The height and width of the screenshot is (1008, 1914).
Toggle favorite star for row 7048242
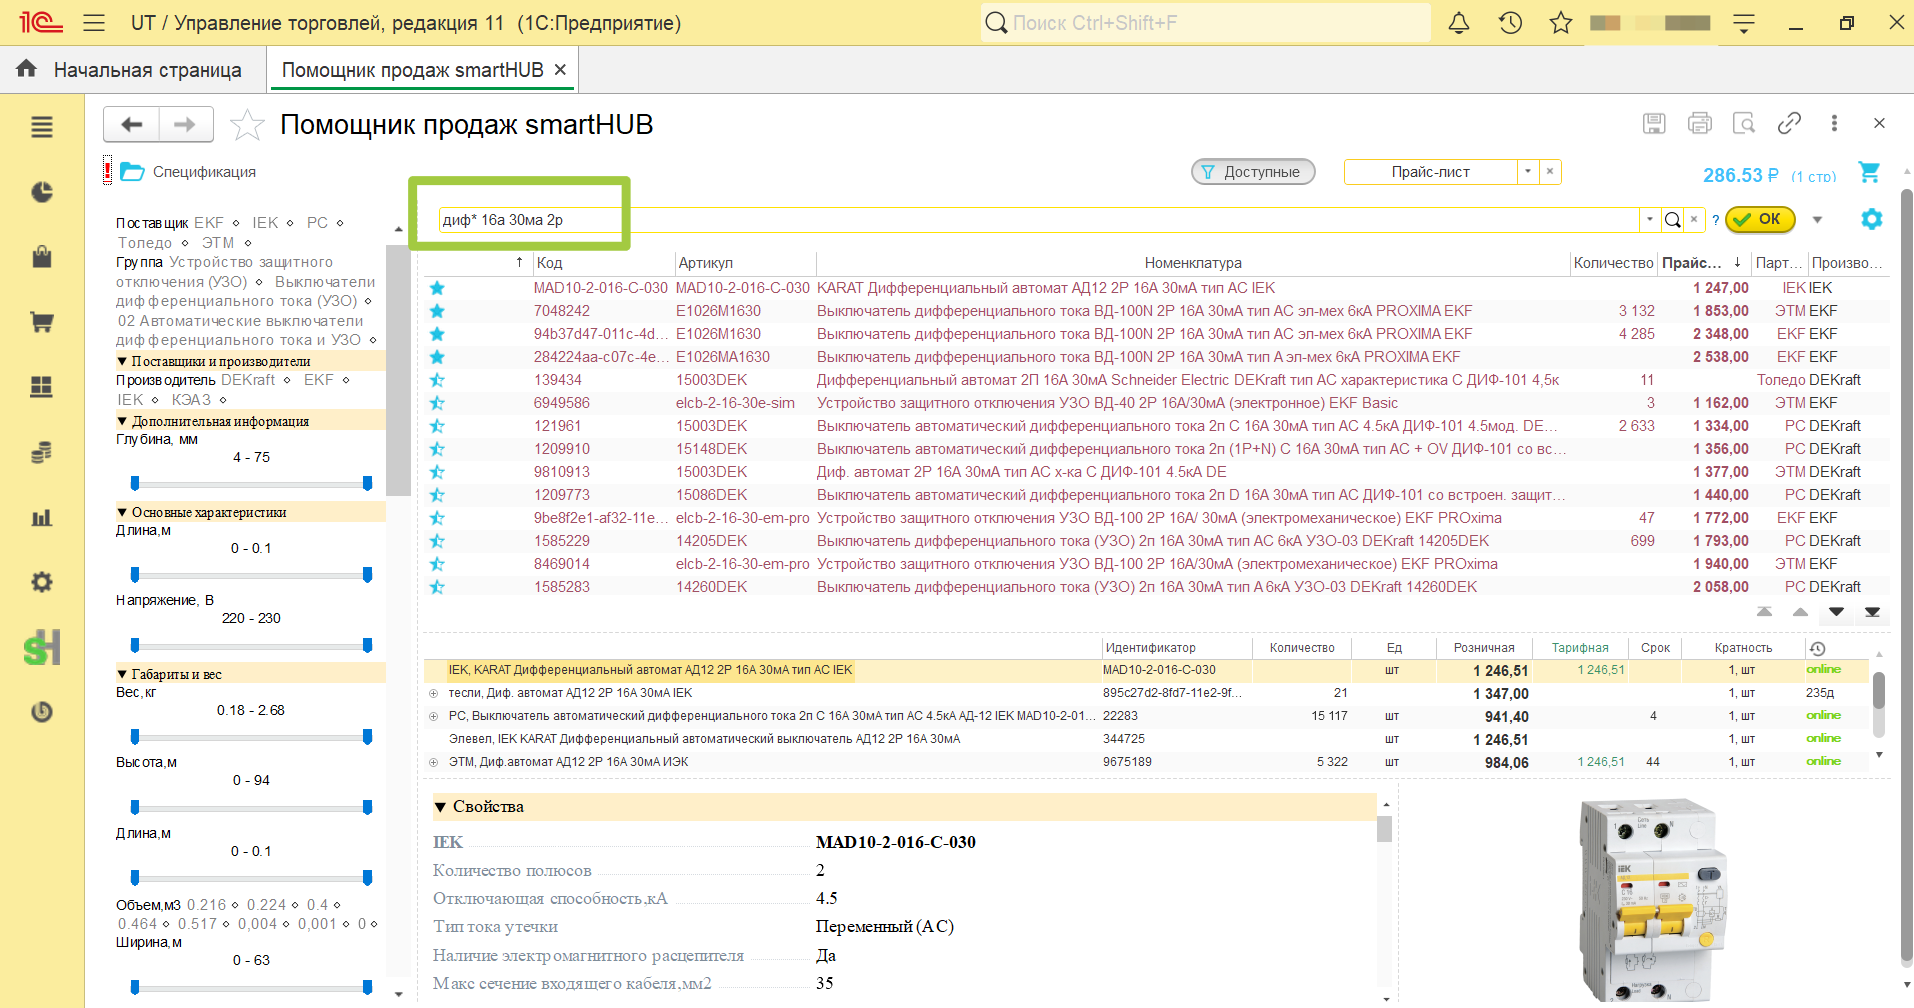pos(437,311)
